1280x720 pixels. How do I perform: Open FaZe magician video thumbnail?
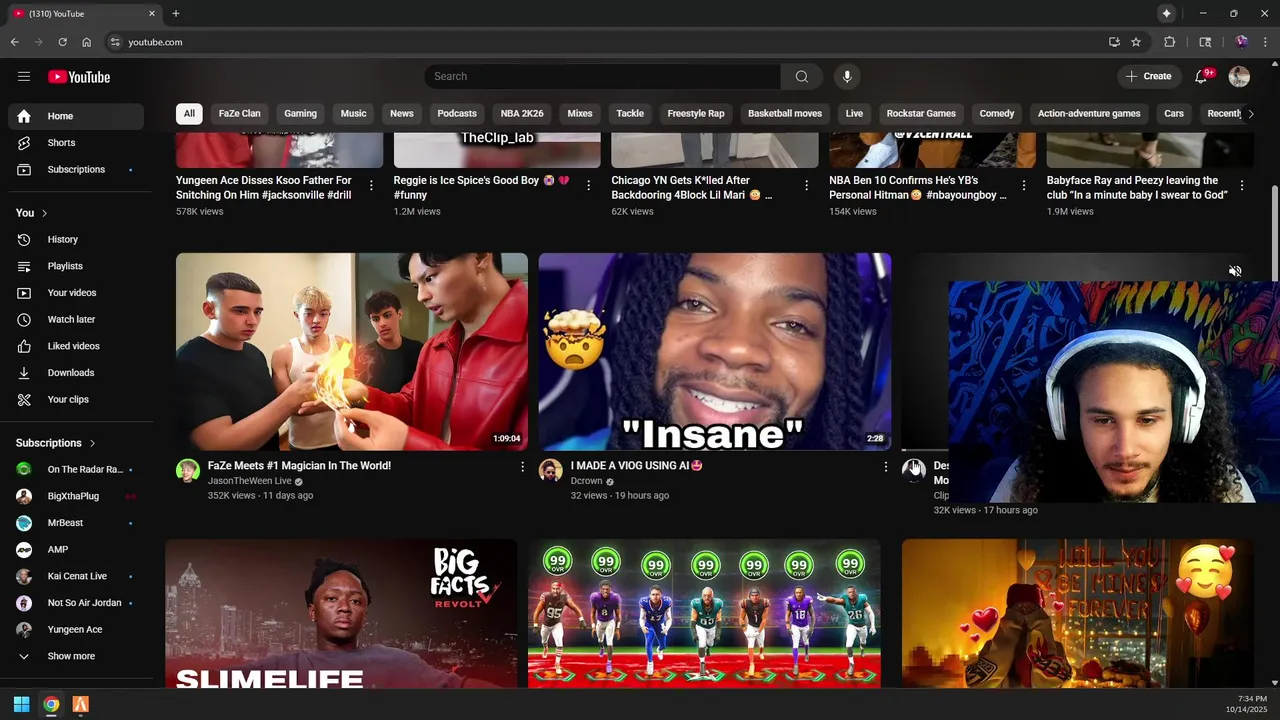tap(352, 352)
